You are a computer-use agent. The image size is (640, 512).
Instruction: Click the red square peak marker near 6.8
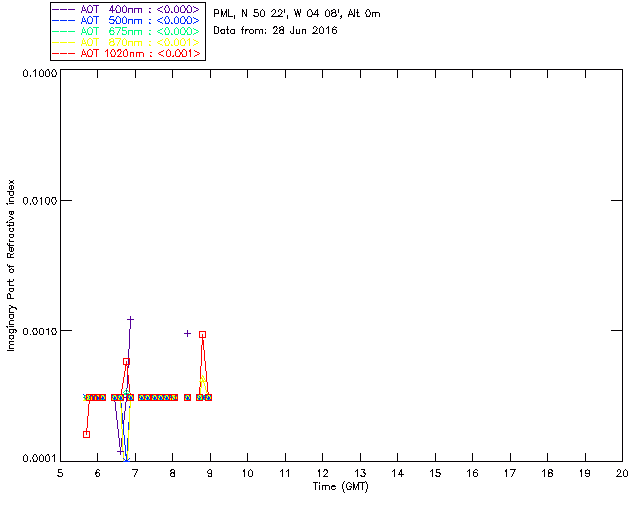127,361
